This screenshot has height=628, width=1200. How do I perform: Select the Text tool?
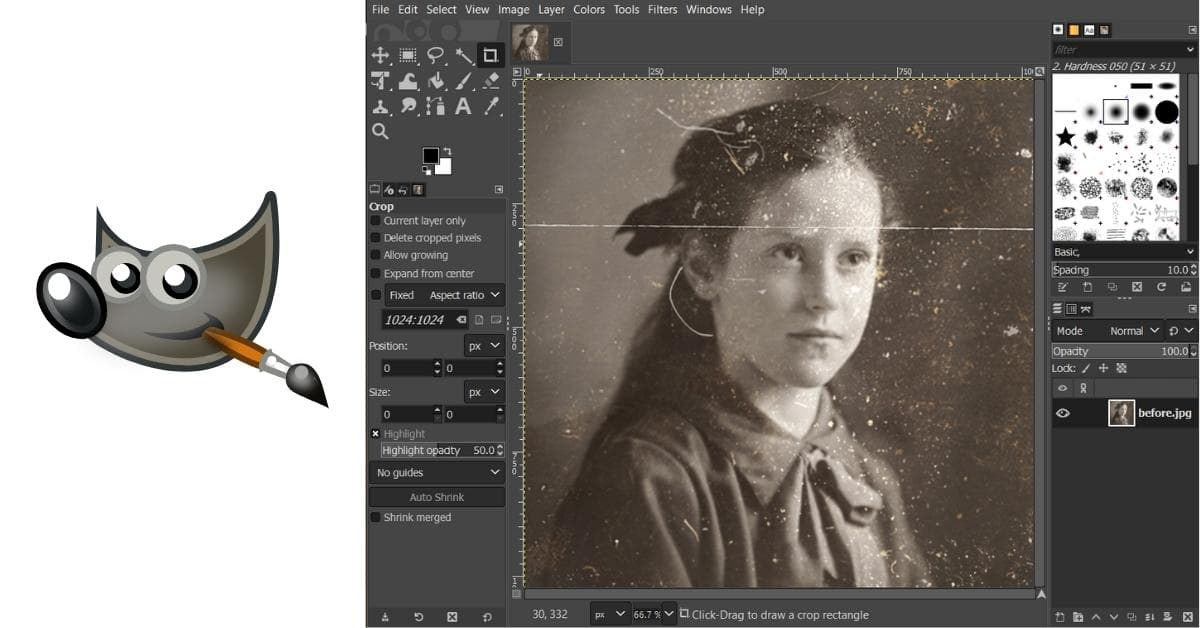(464, 106)
